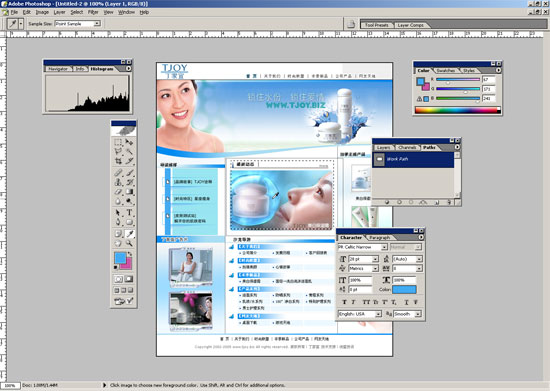
Task: Select the Rectangular Marquee tool
Action: (x=118, y=142)
